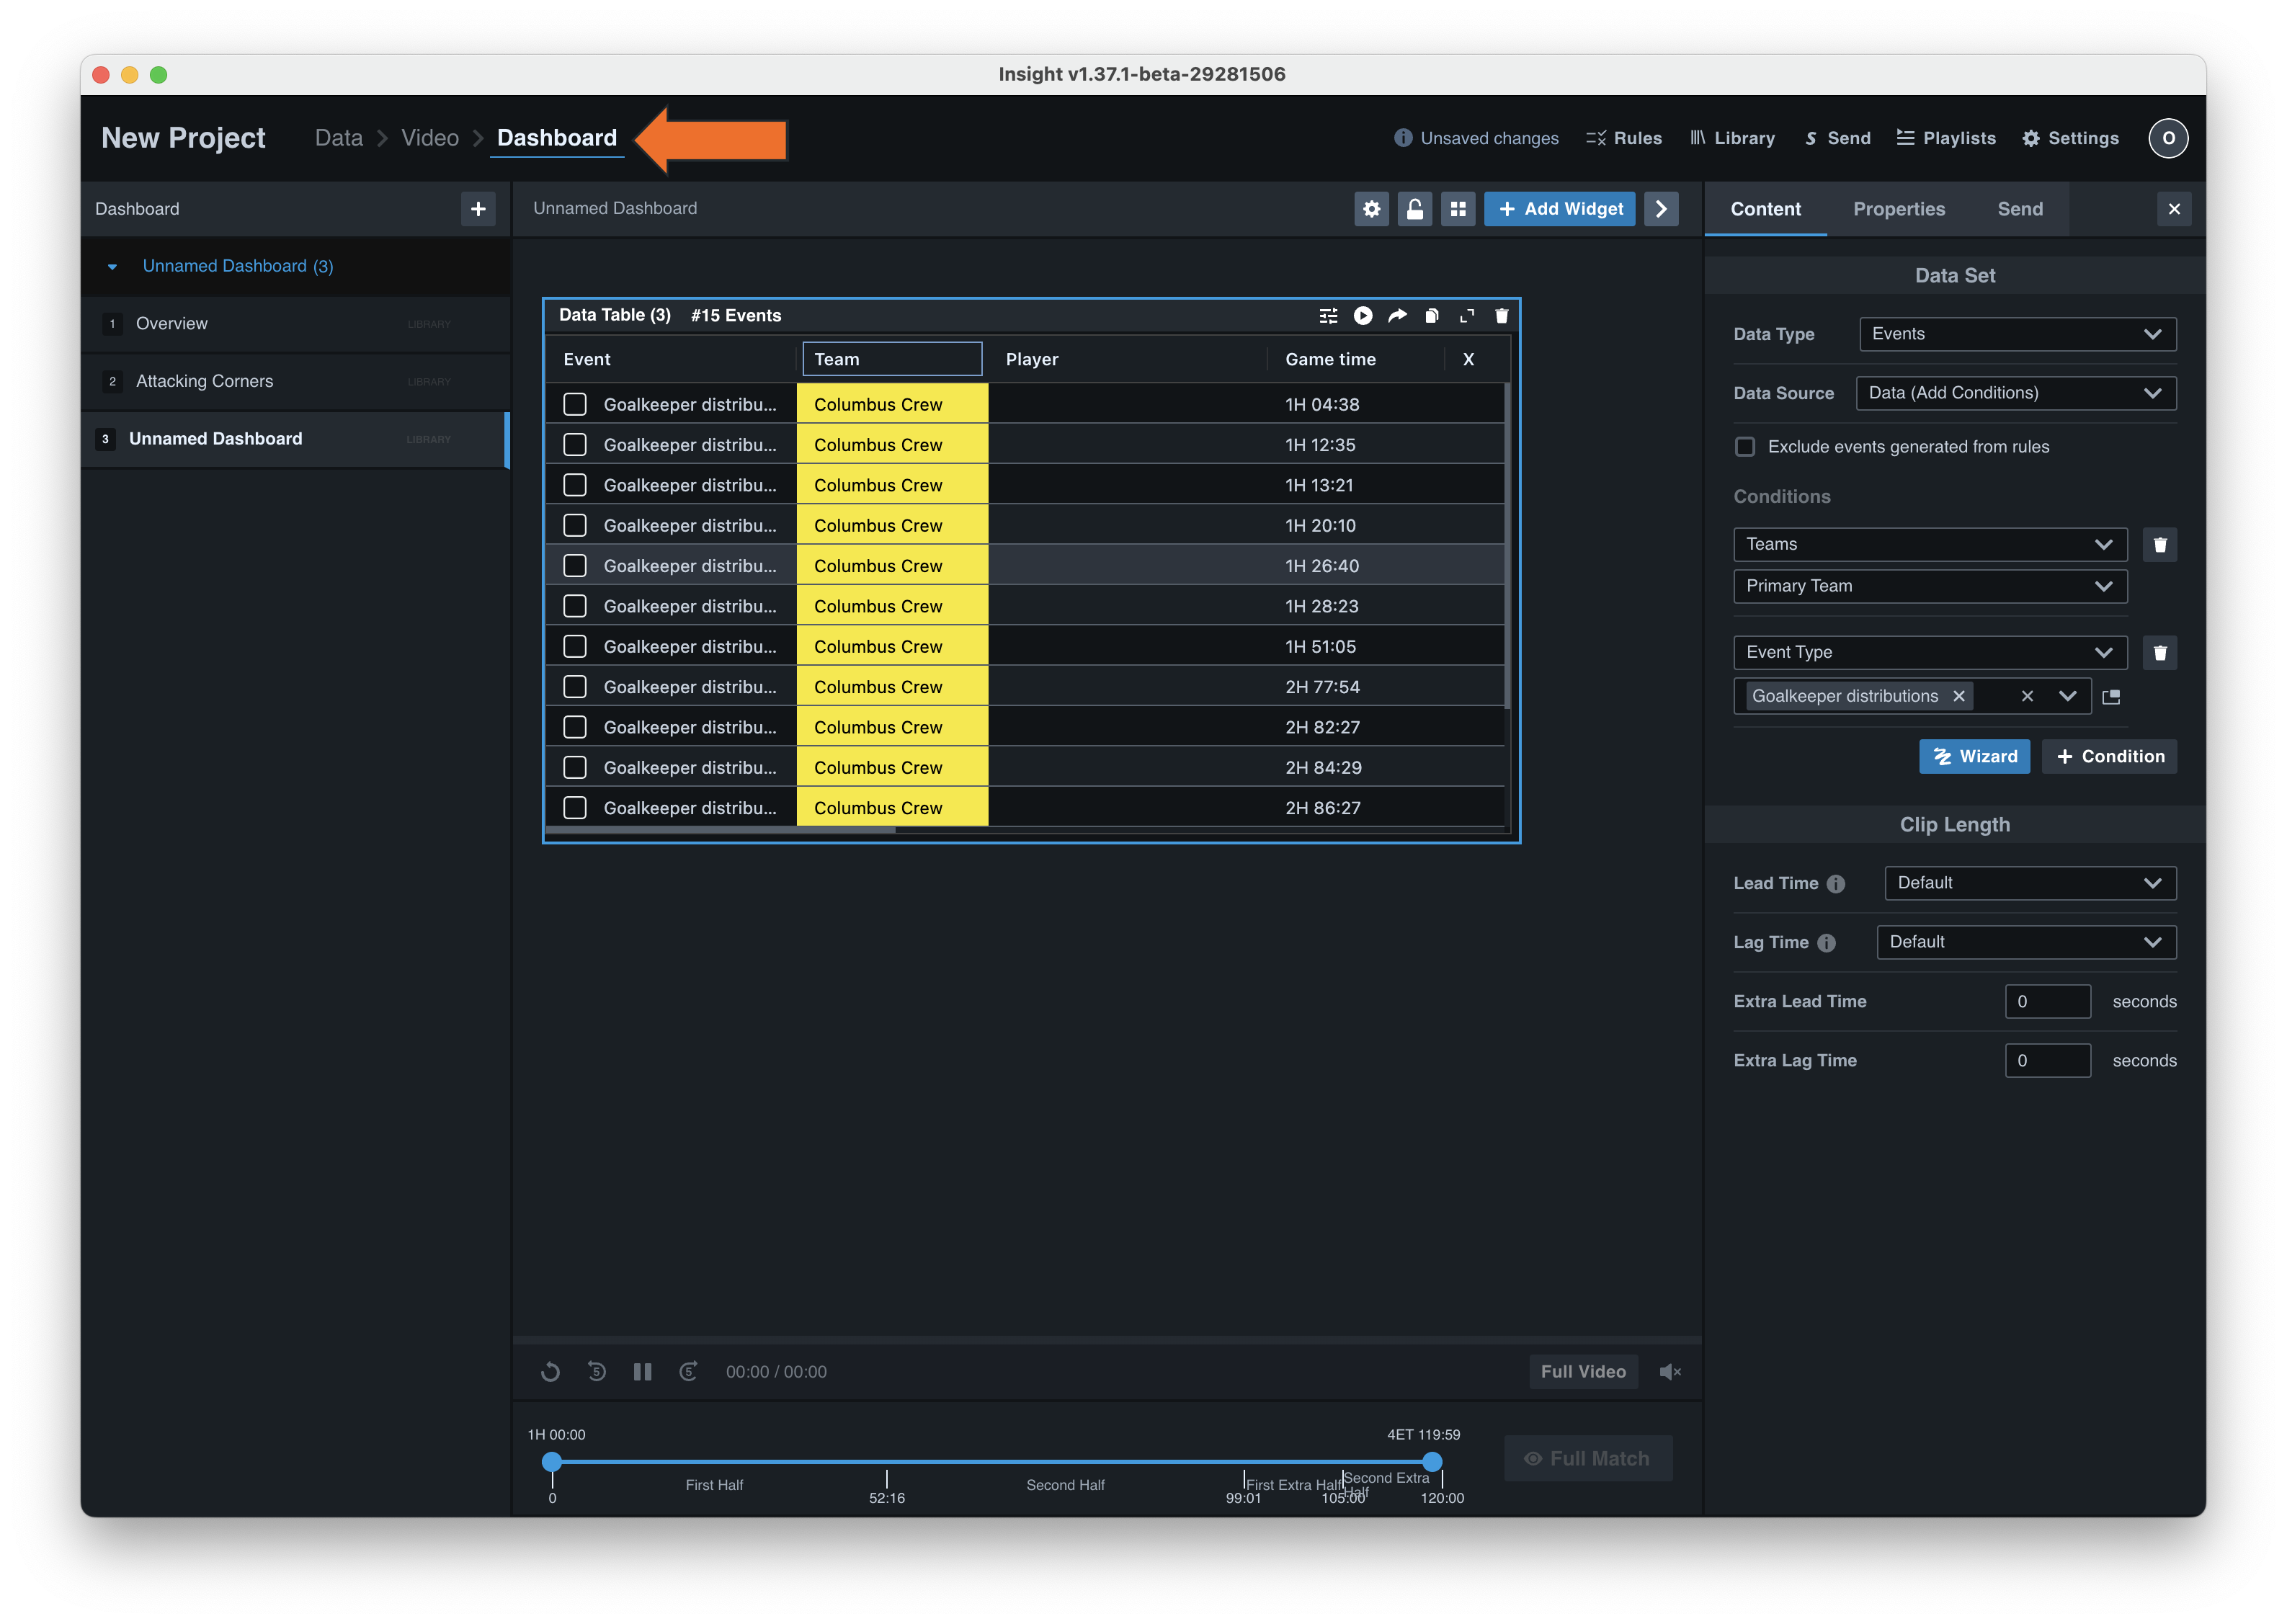Image resolution: width=2287 pixels, height=1624 pixels.
Task: Open the Data Source dropdown
Action: tap(2015, 393)
